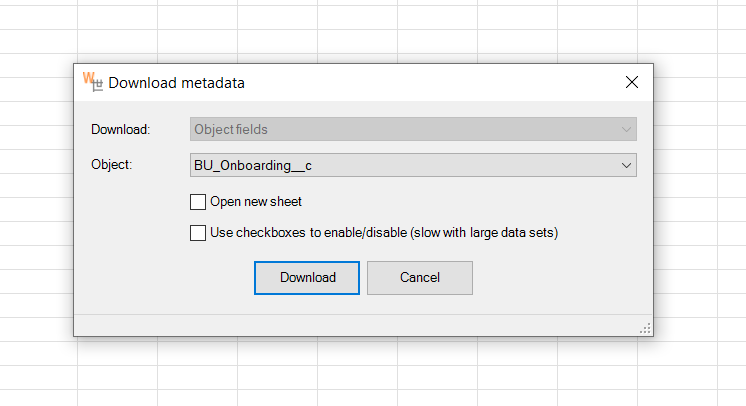This screenshot has width=746, height=406.
Task: Click the resize grip in dialog corner
Action: (645, 328)
